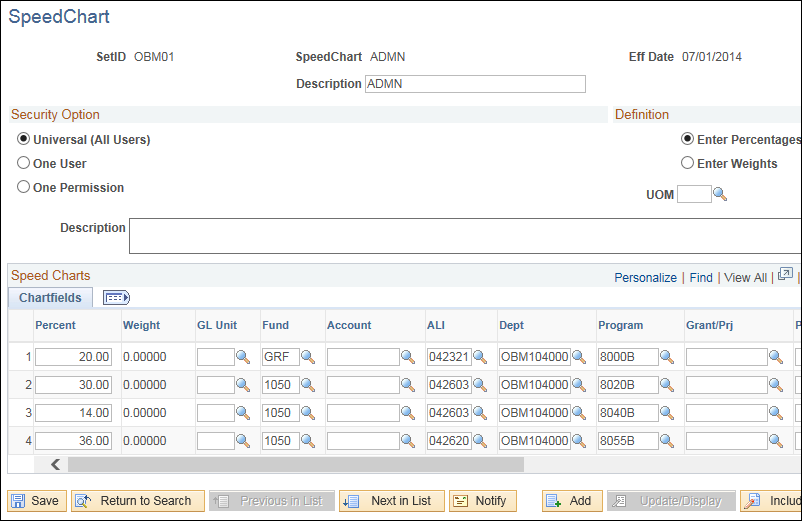Switch to Chartfields tab
Screen dimensions: 802x521
tap(50, 298)
